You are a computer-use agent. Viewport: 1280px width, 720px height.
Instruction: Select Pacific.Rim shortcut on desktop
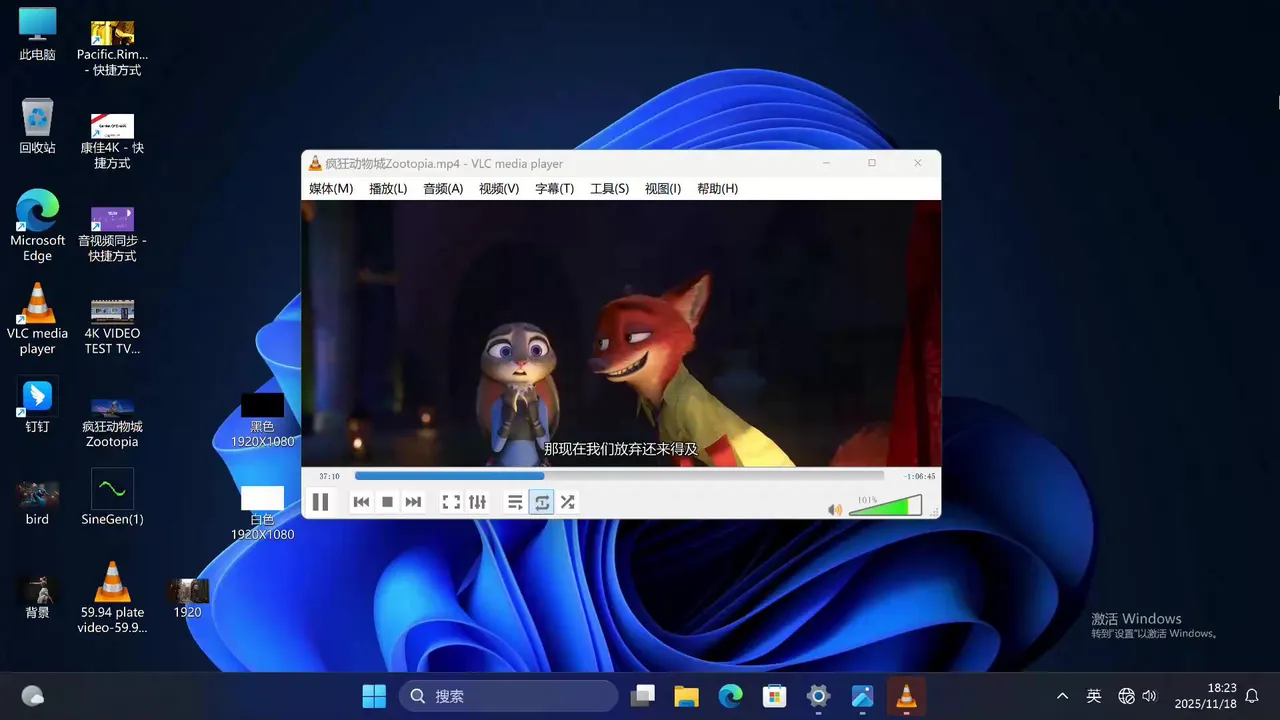pyautogui.click(x=112, y=48)
